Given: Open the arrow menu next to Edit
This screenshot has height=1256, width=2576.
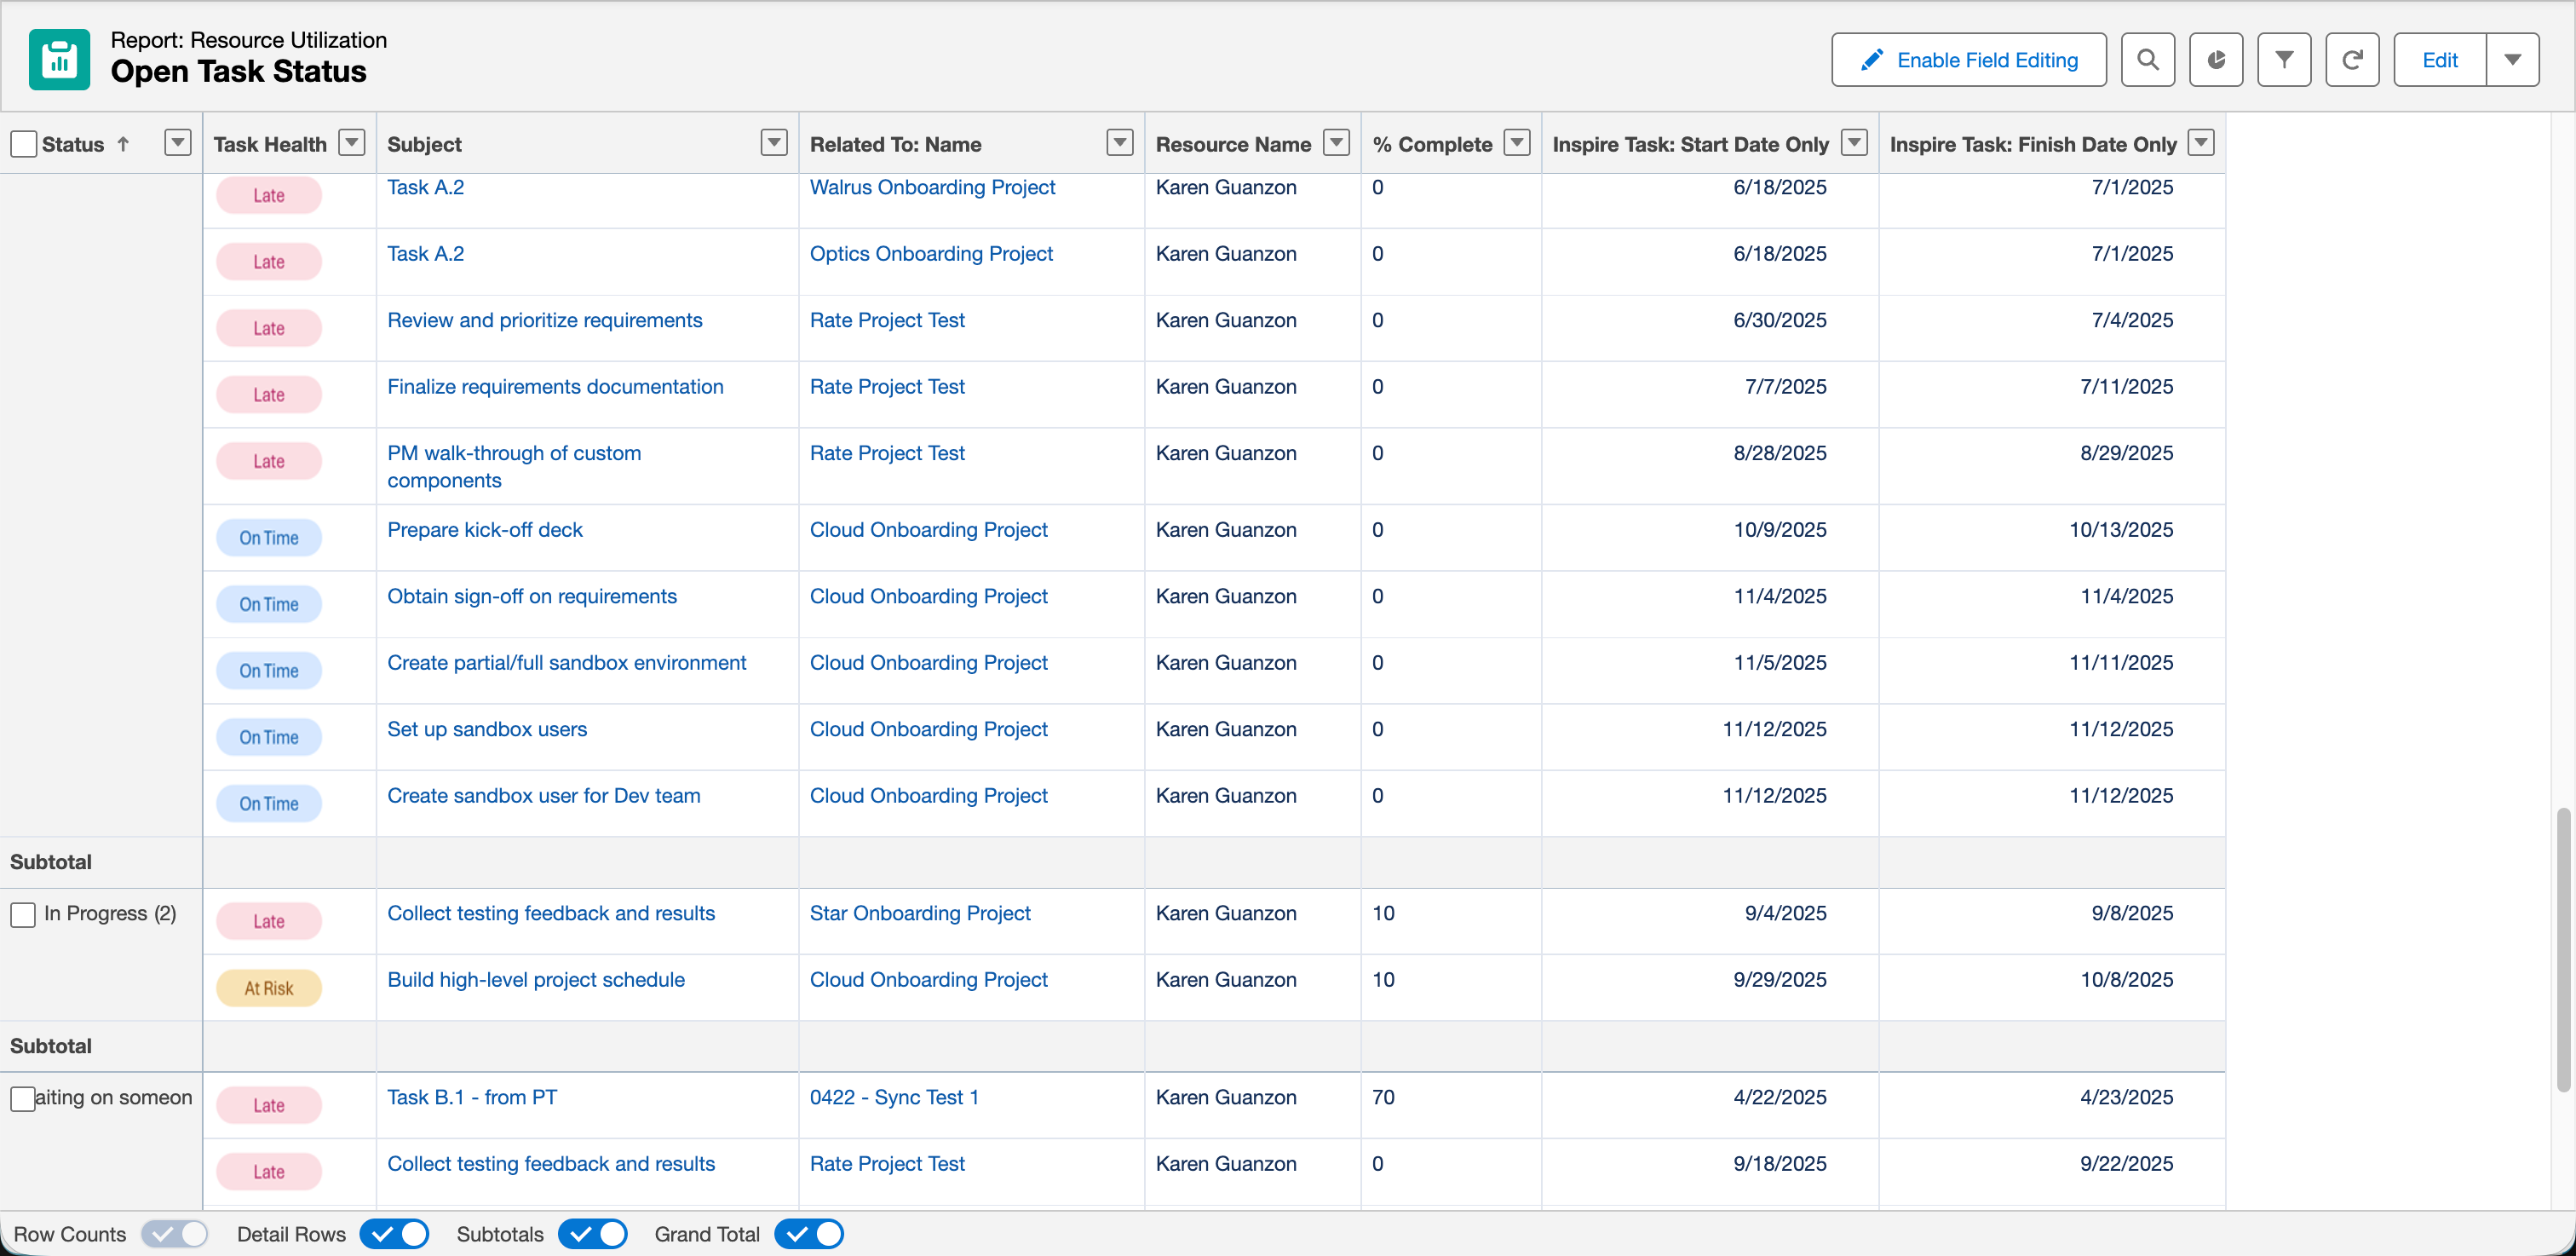Looking at the screenshot, I should point(2512,60).
